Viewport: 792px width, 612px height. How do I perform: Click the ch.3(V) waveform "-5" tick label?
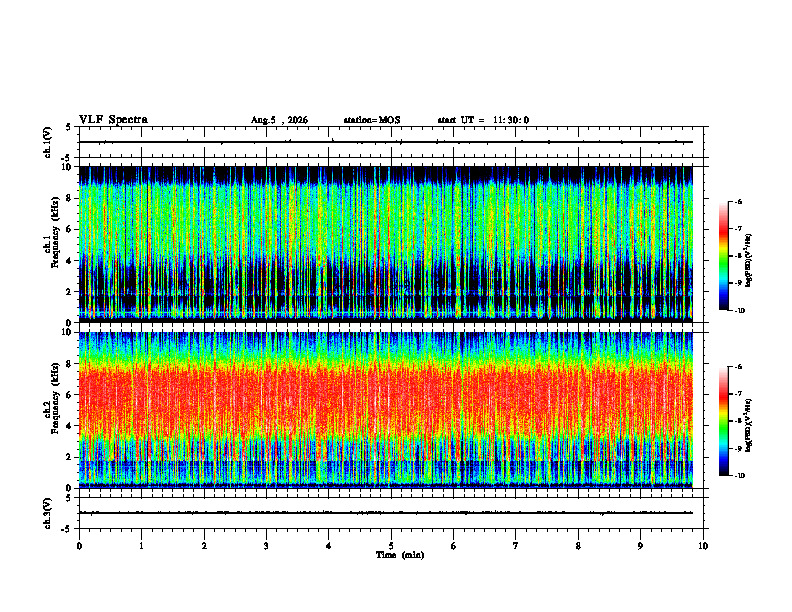click(67, 529)
